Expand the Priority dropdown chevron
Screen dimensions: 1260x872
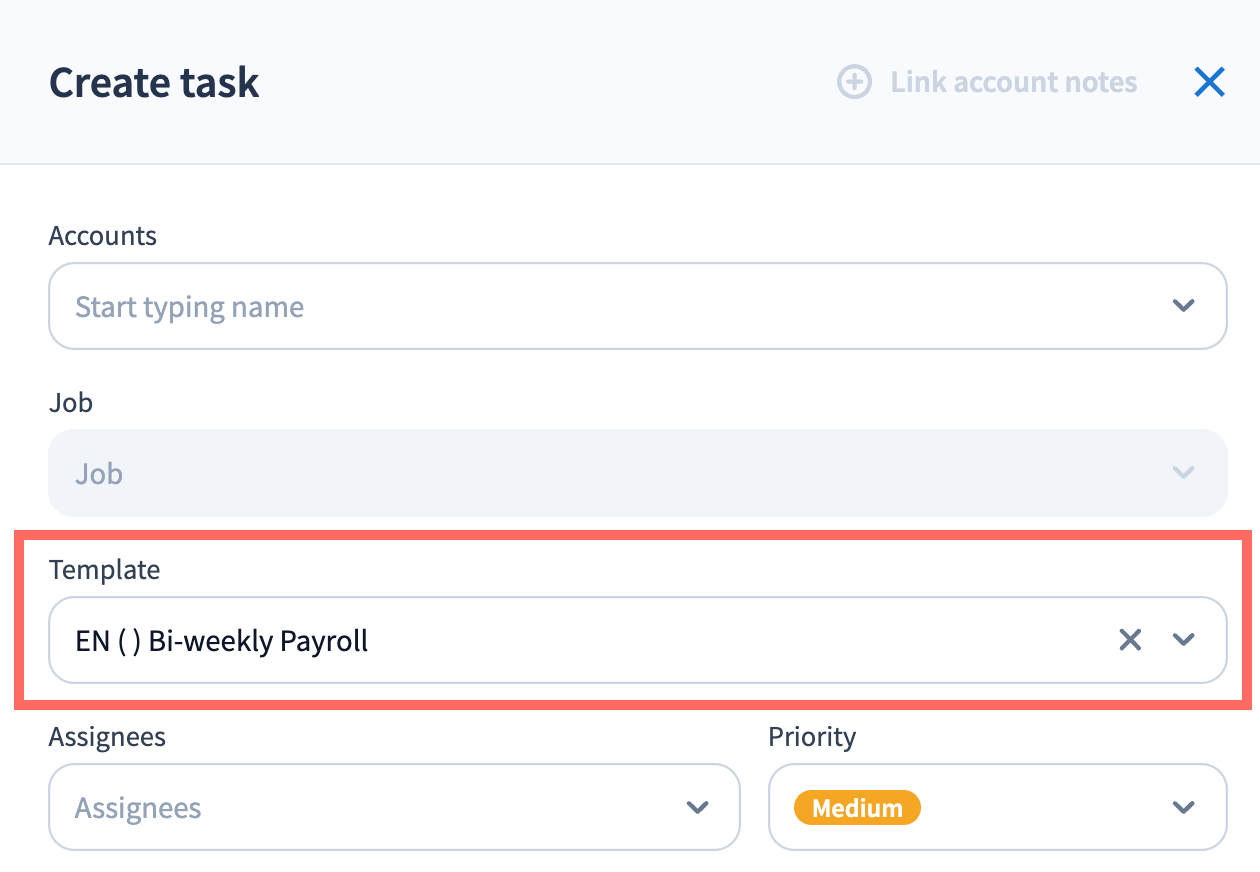1183,807
